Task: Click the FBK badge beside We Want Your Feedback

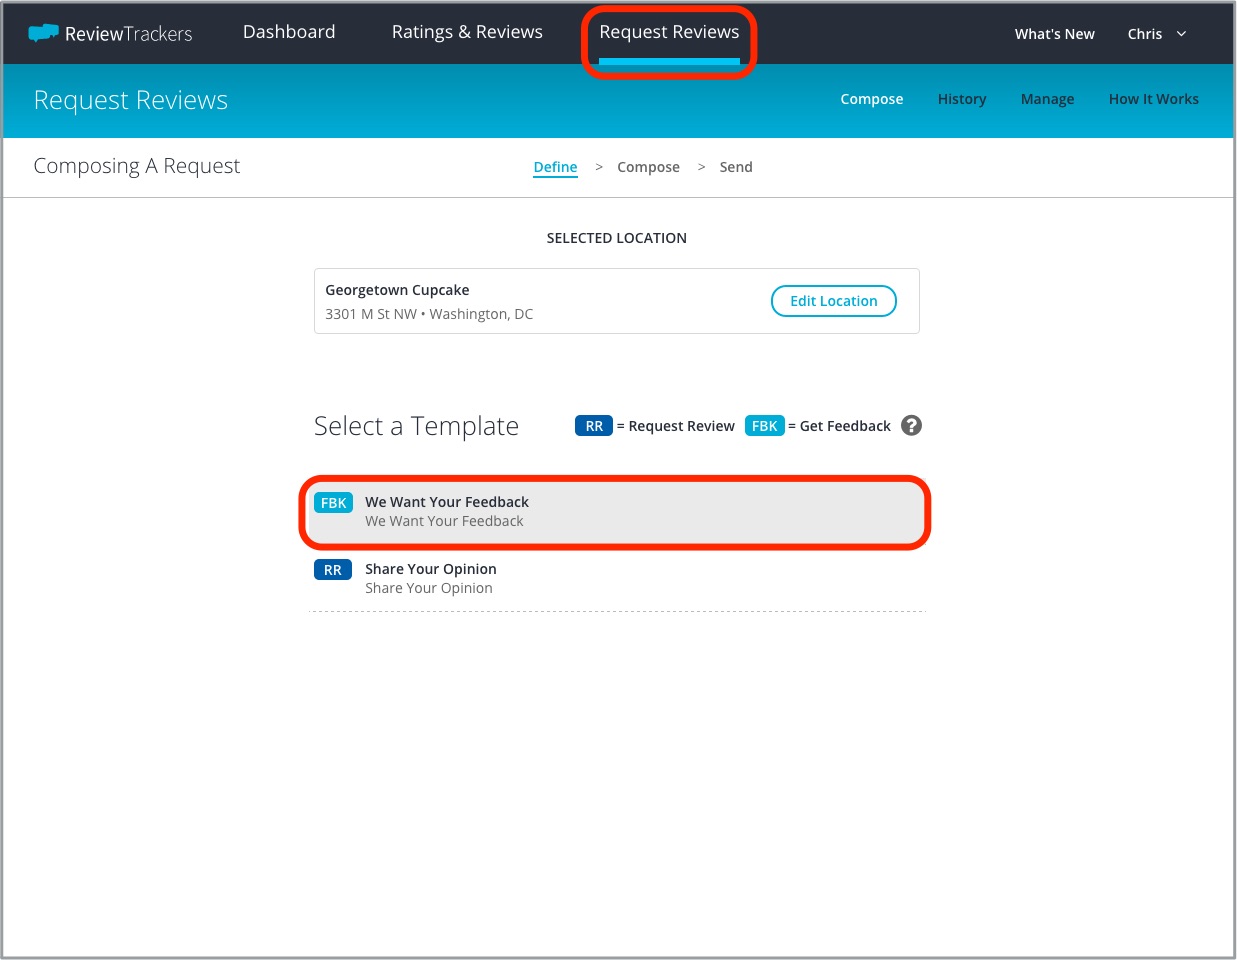Action: [x=333, y=503]
